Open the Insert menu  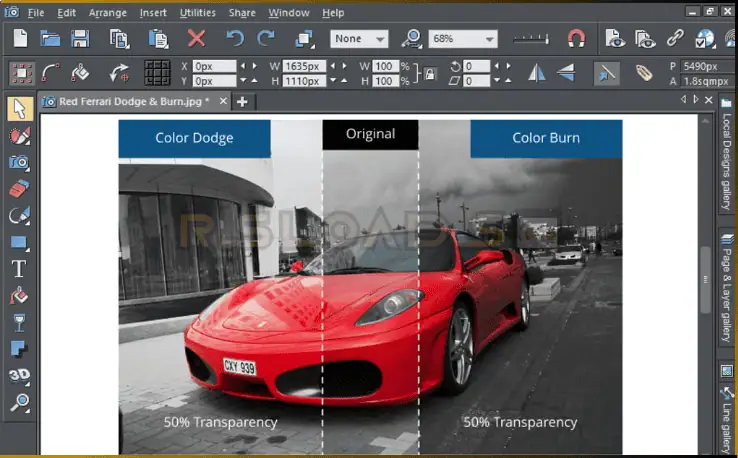coord(153,13)
